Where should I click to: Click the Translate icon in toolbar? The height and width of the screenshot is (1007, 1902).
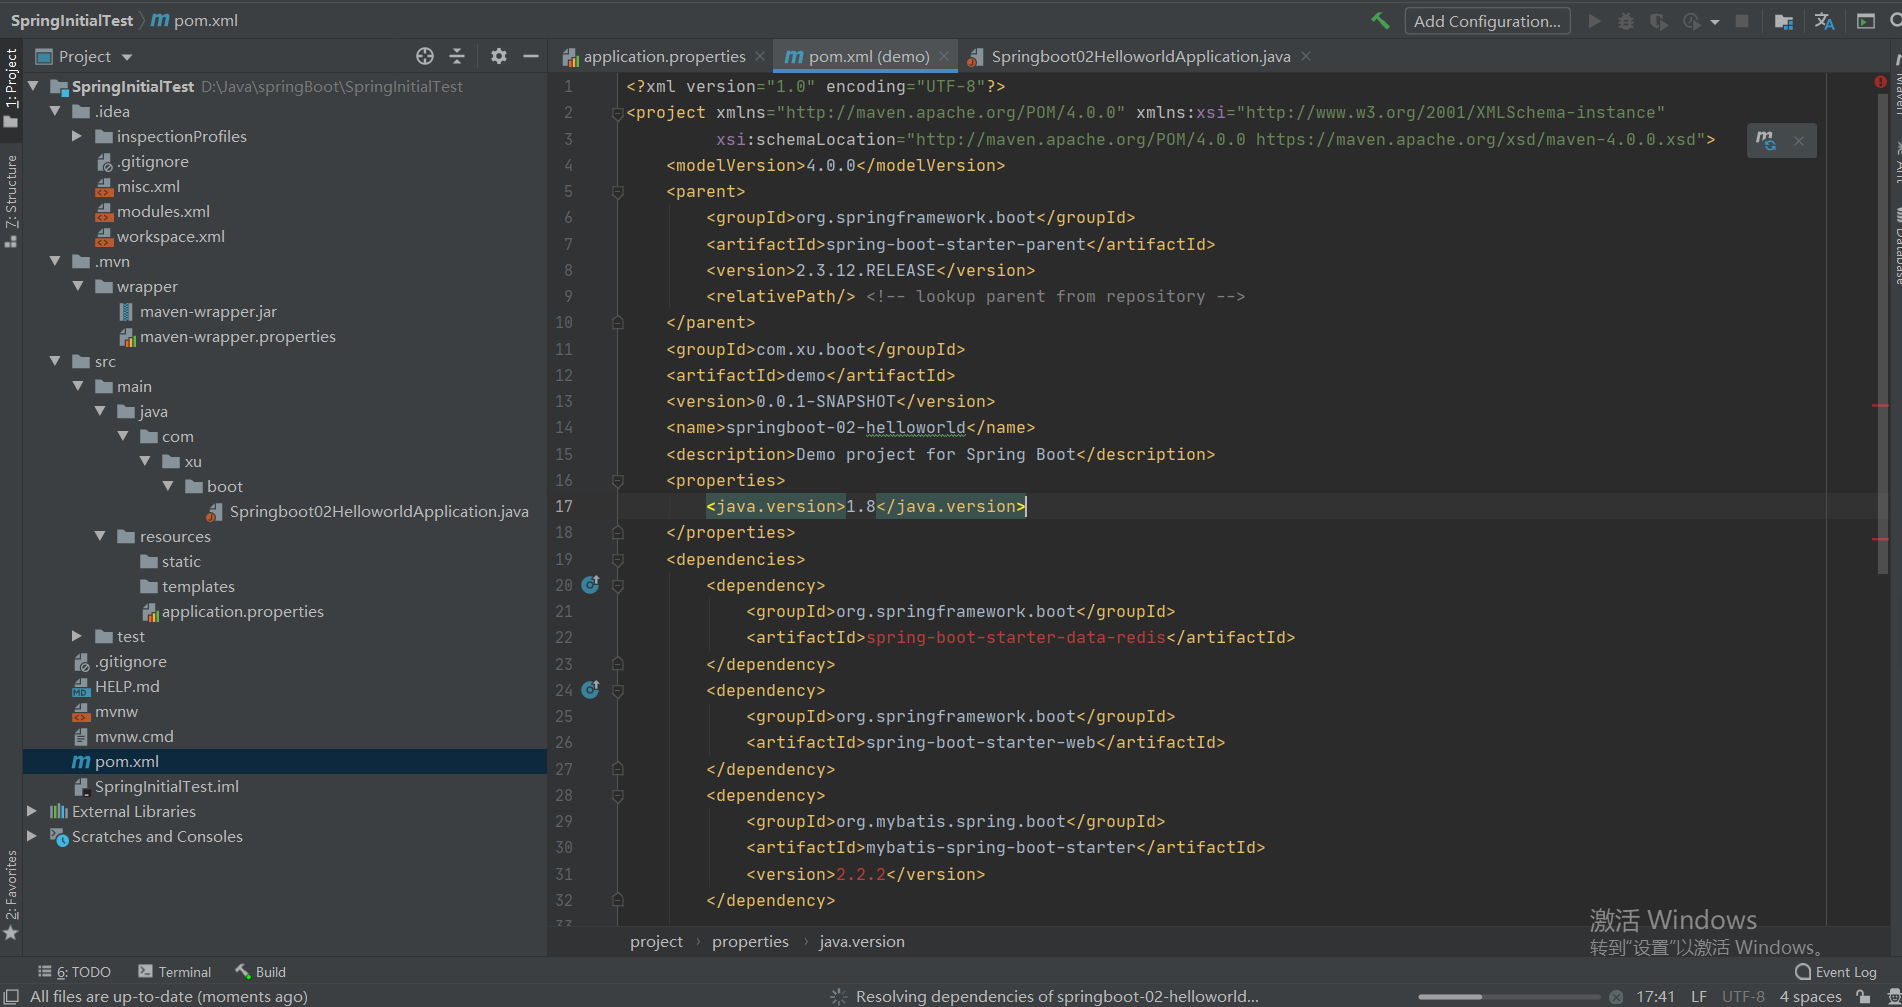[x=1824, y=21]
